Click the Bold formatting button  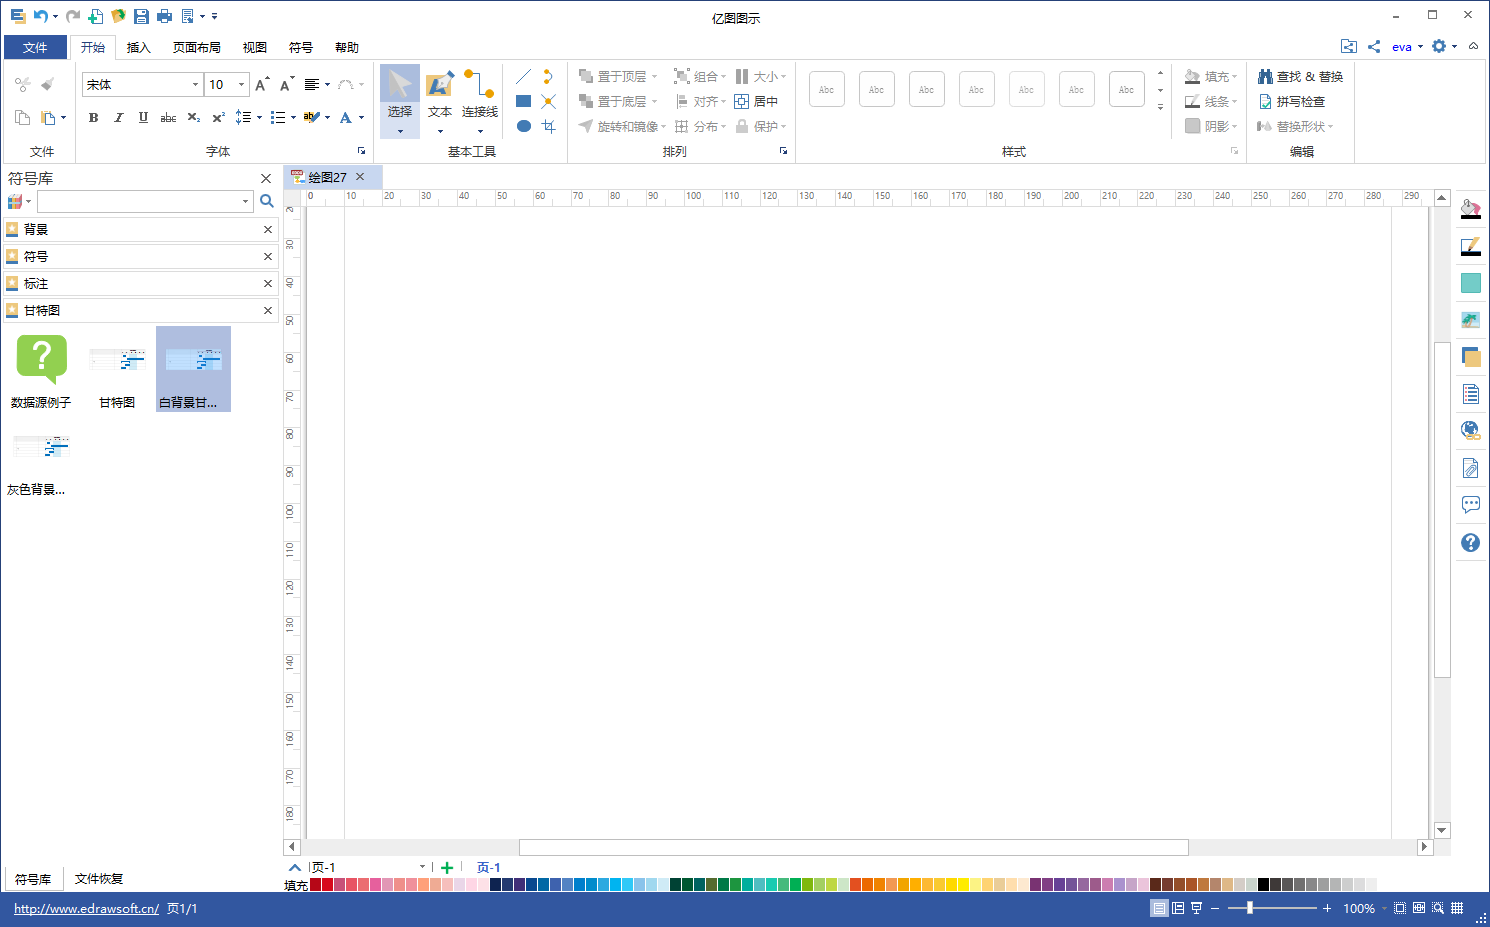click(x=93, y=117)
